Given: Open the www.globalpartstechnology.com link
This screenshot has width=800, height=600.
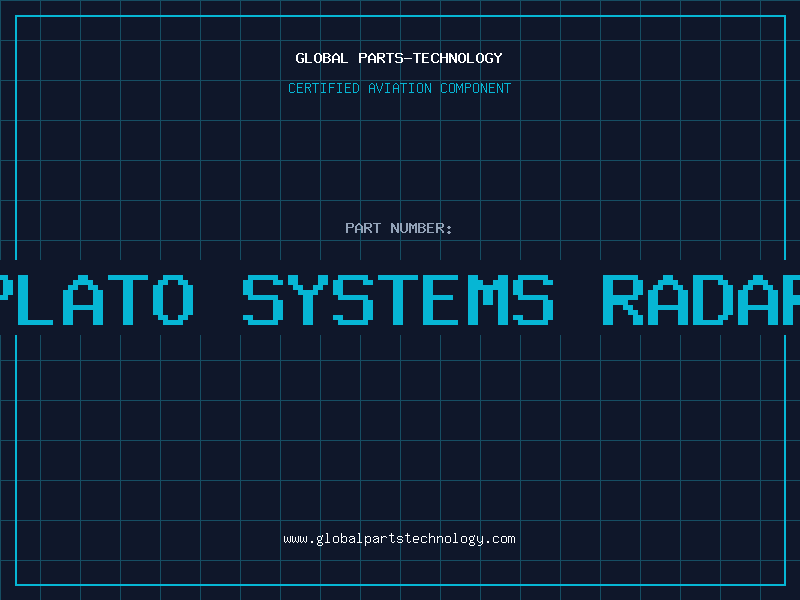Looking at the screenshot, I should (x=399, y=539).
